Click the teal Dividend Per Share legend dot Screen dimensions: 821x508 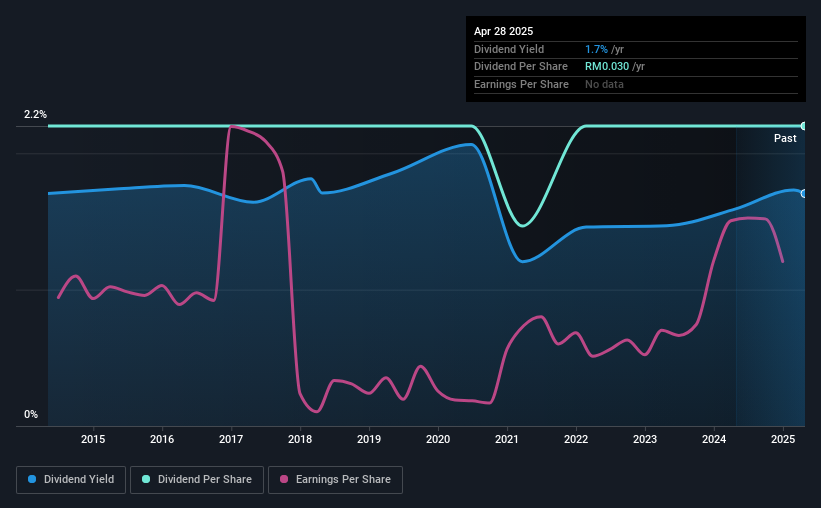pos(146,479)
